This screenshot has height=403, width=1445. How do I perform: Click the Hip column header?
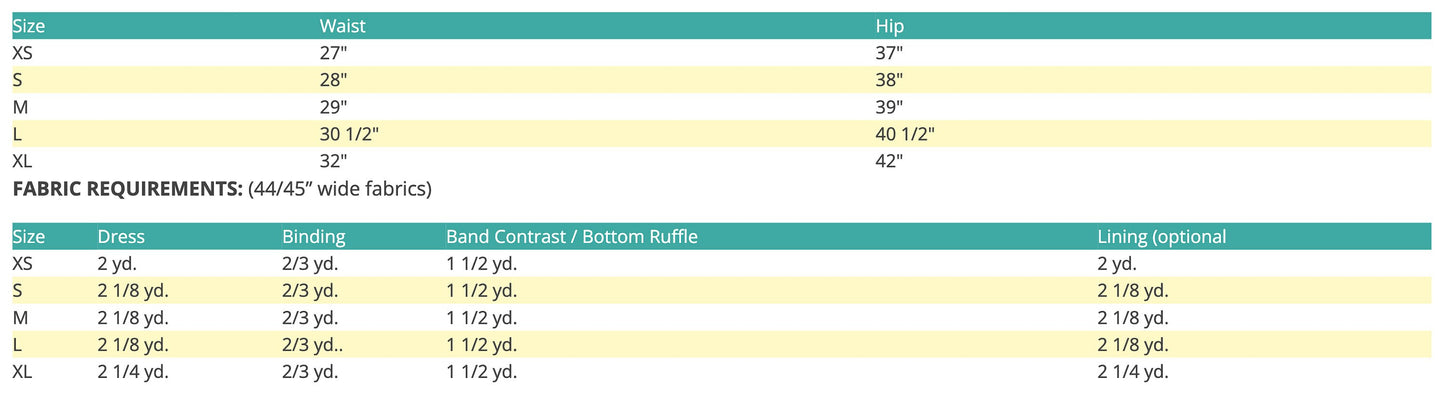889,26
